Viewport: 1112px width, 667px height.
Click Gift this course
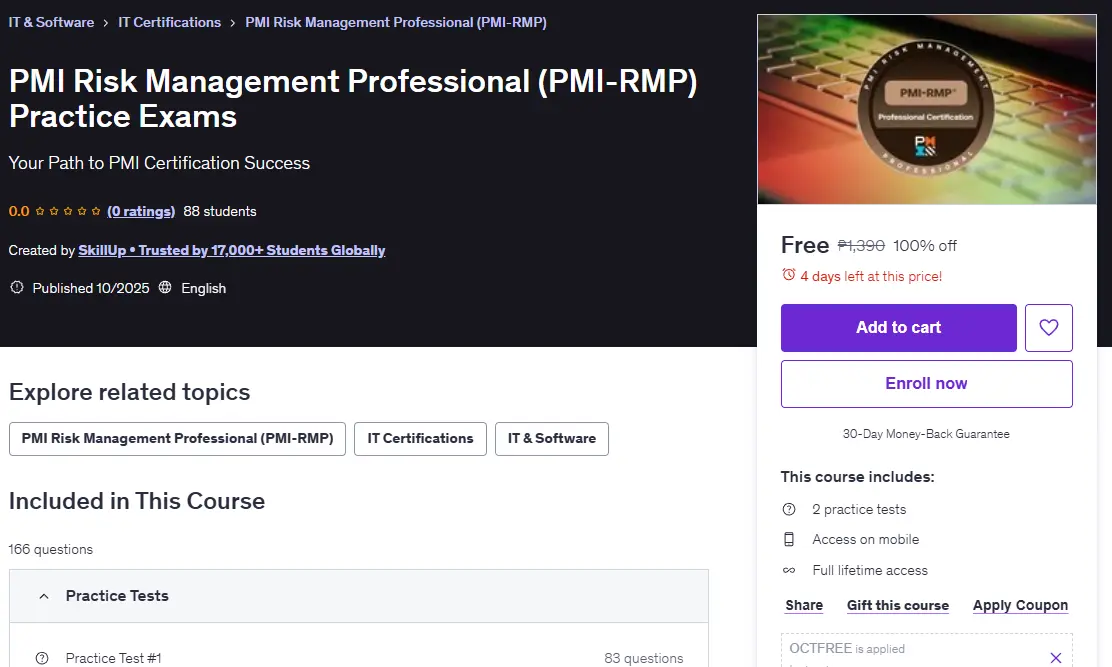[898, 605]
